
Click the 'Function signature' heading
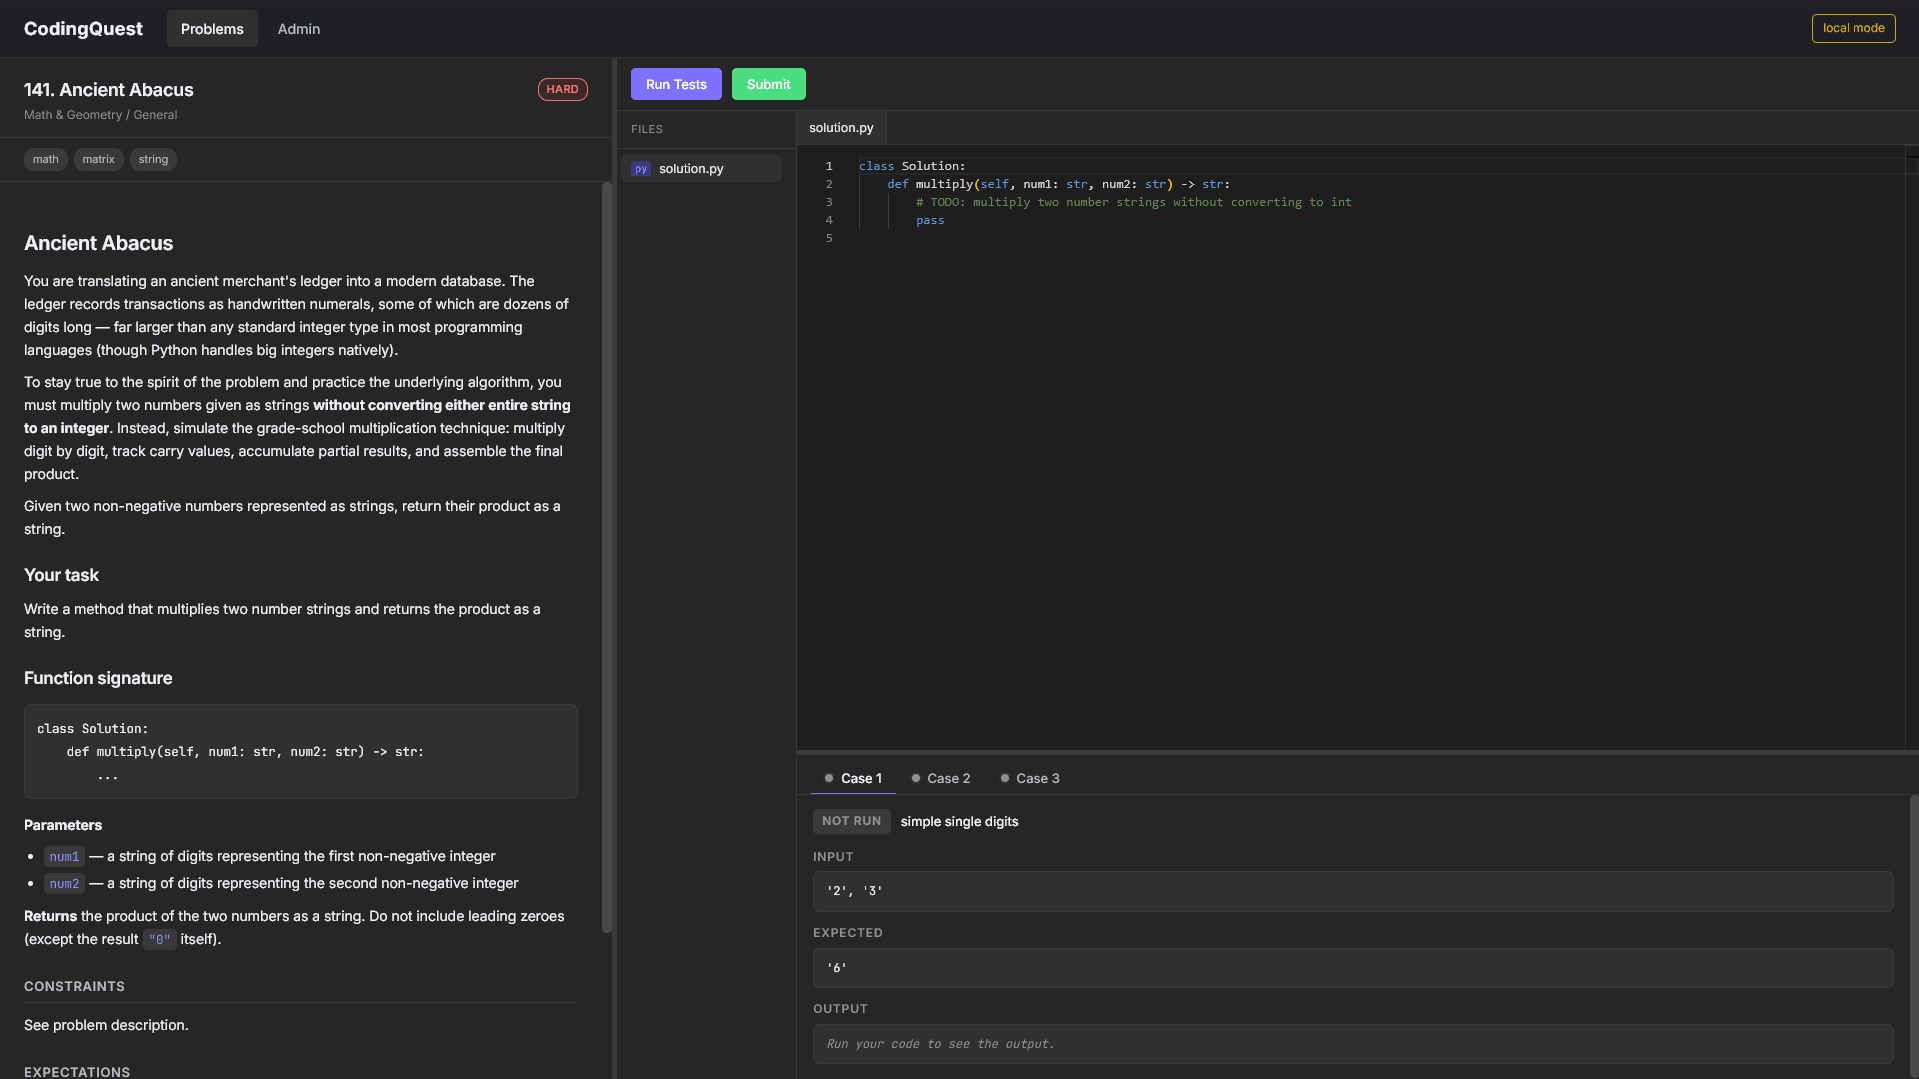(98, 678)
